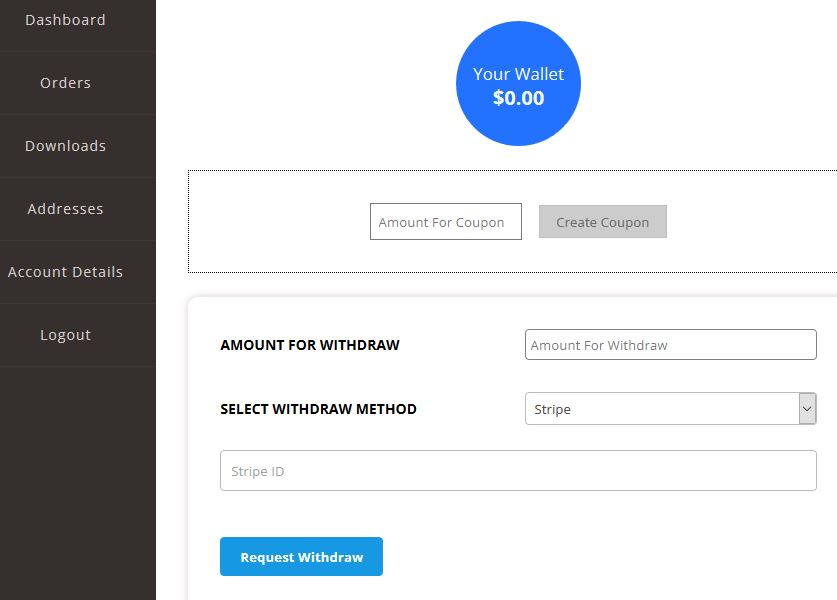Viewport: 837px width, 600px height.
Task: Click the AMOUNT FOR WITHDRAW label
Action: (x=310, y=345)
